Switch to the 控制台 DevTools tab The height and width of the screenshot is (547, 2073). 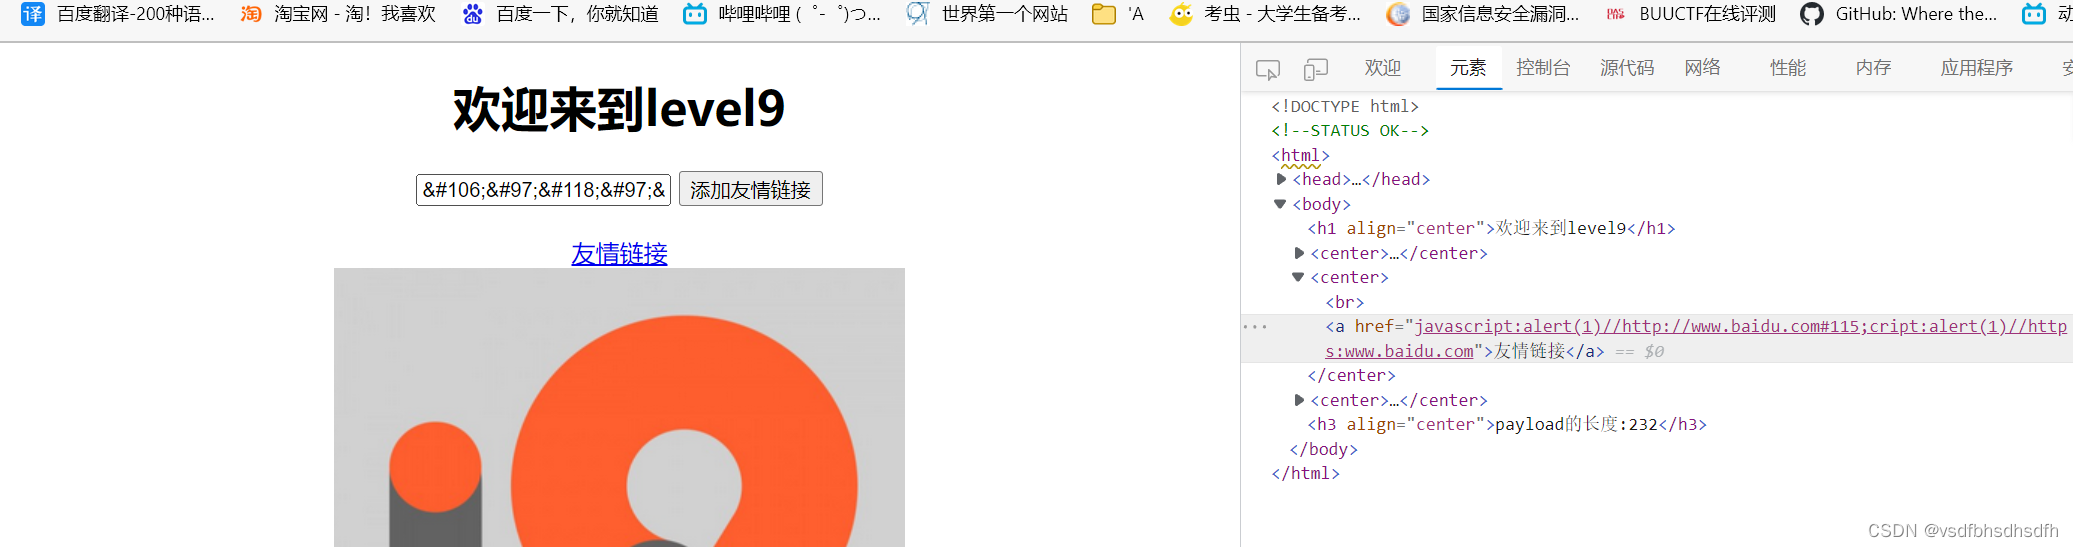pyautogui.click(x=1543, y=68)
